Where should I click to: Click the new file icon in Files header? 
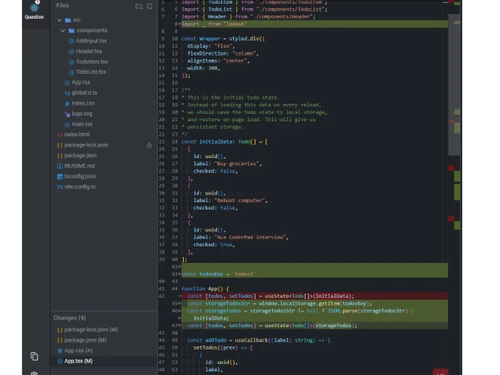(150, 6)
